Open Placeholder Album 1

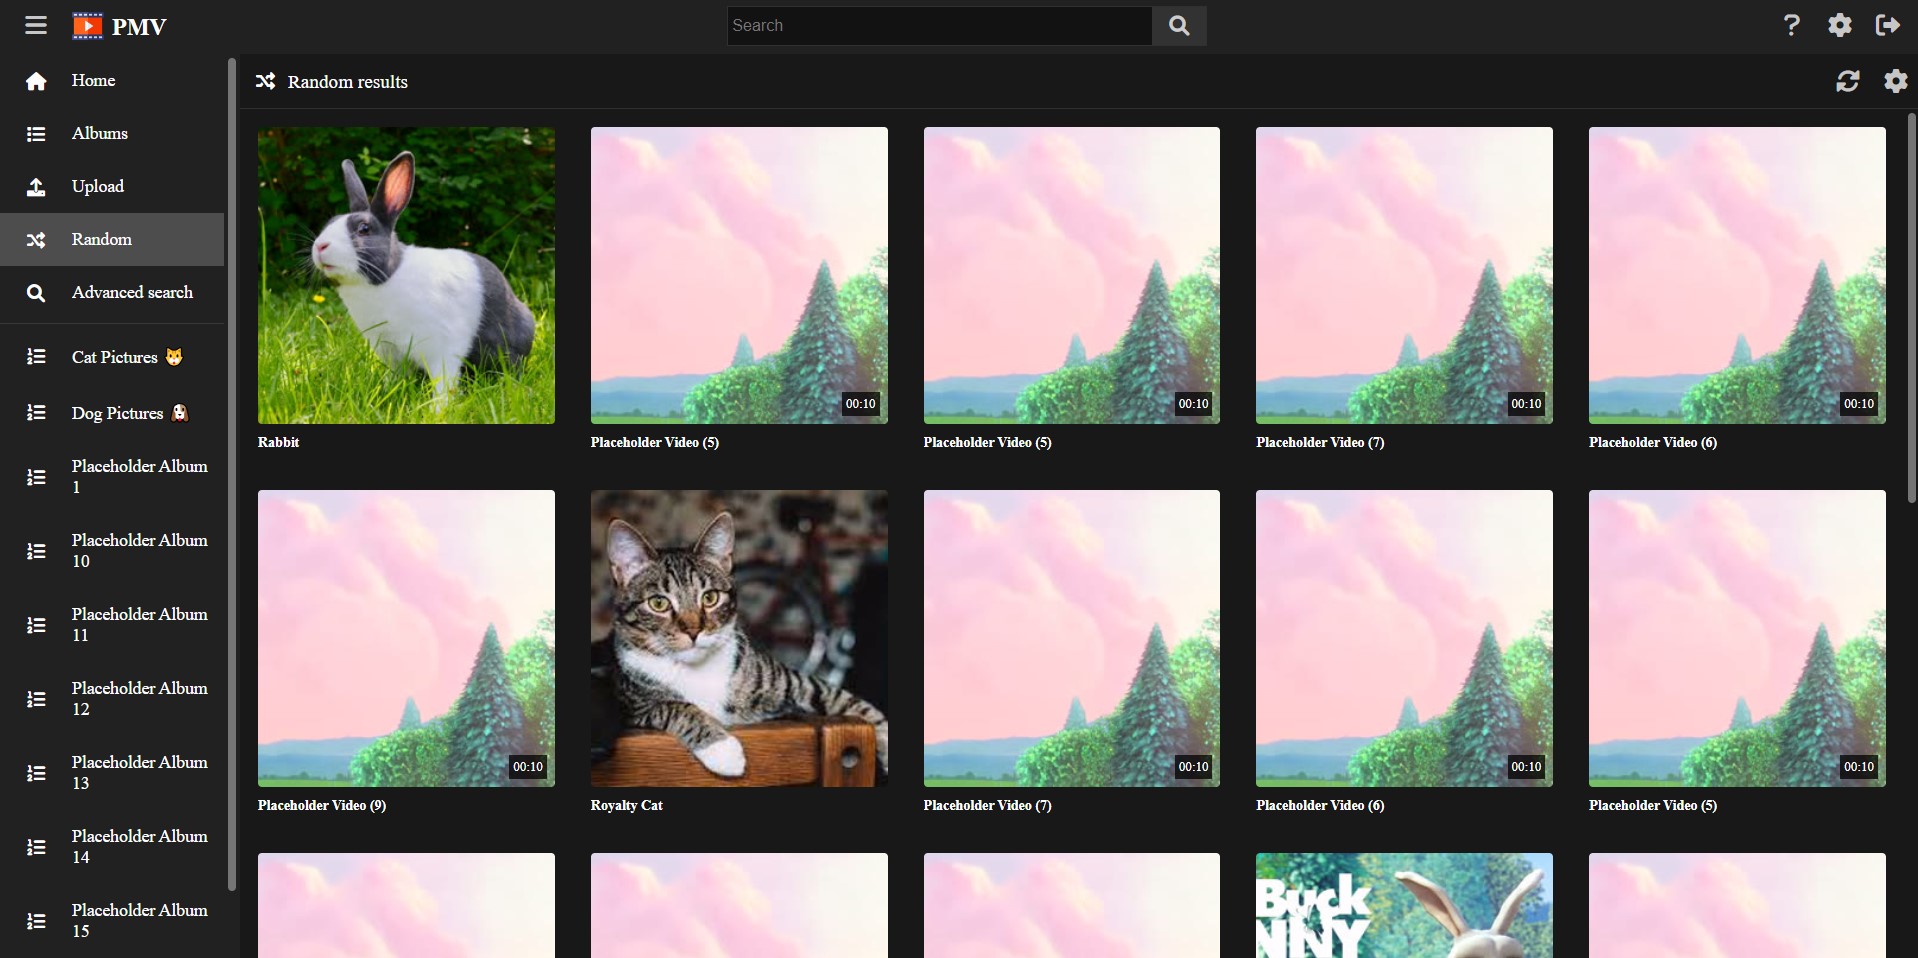(x=112, y=477)
